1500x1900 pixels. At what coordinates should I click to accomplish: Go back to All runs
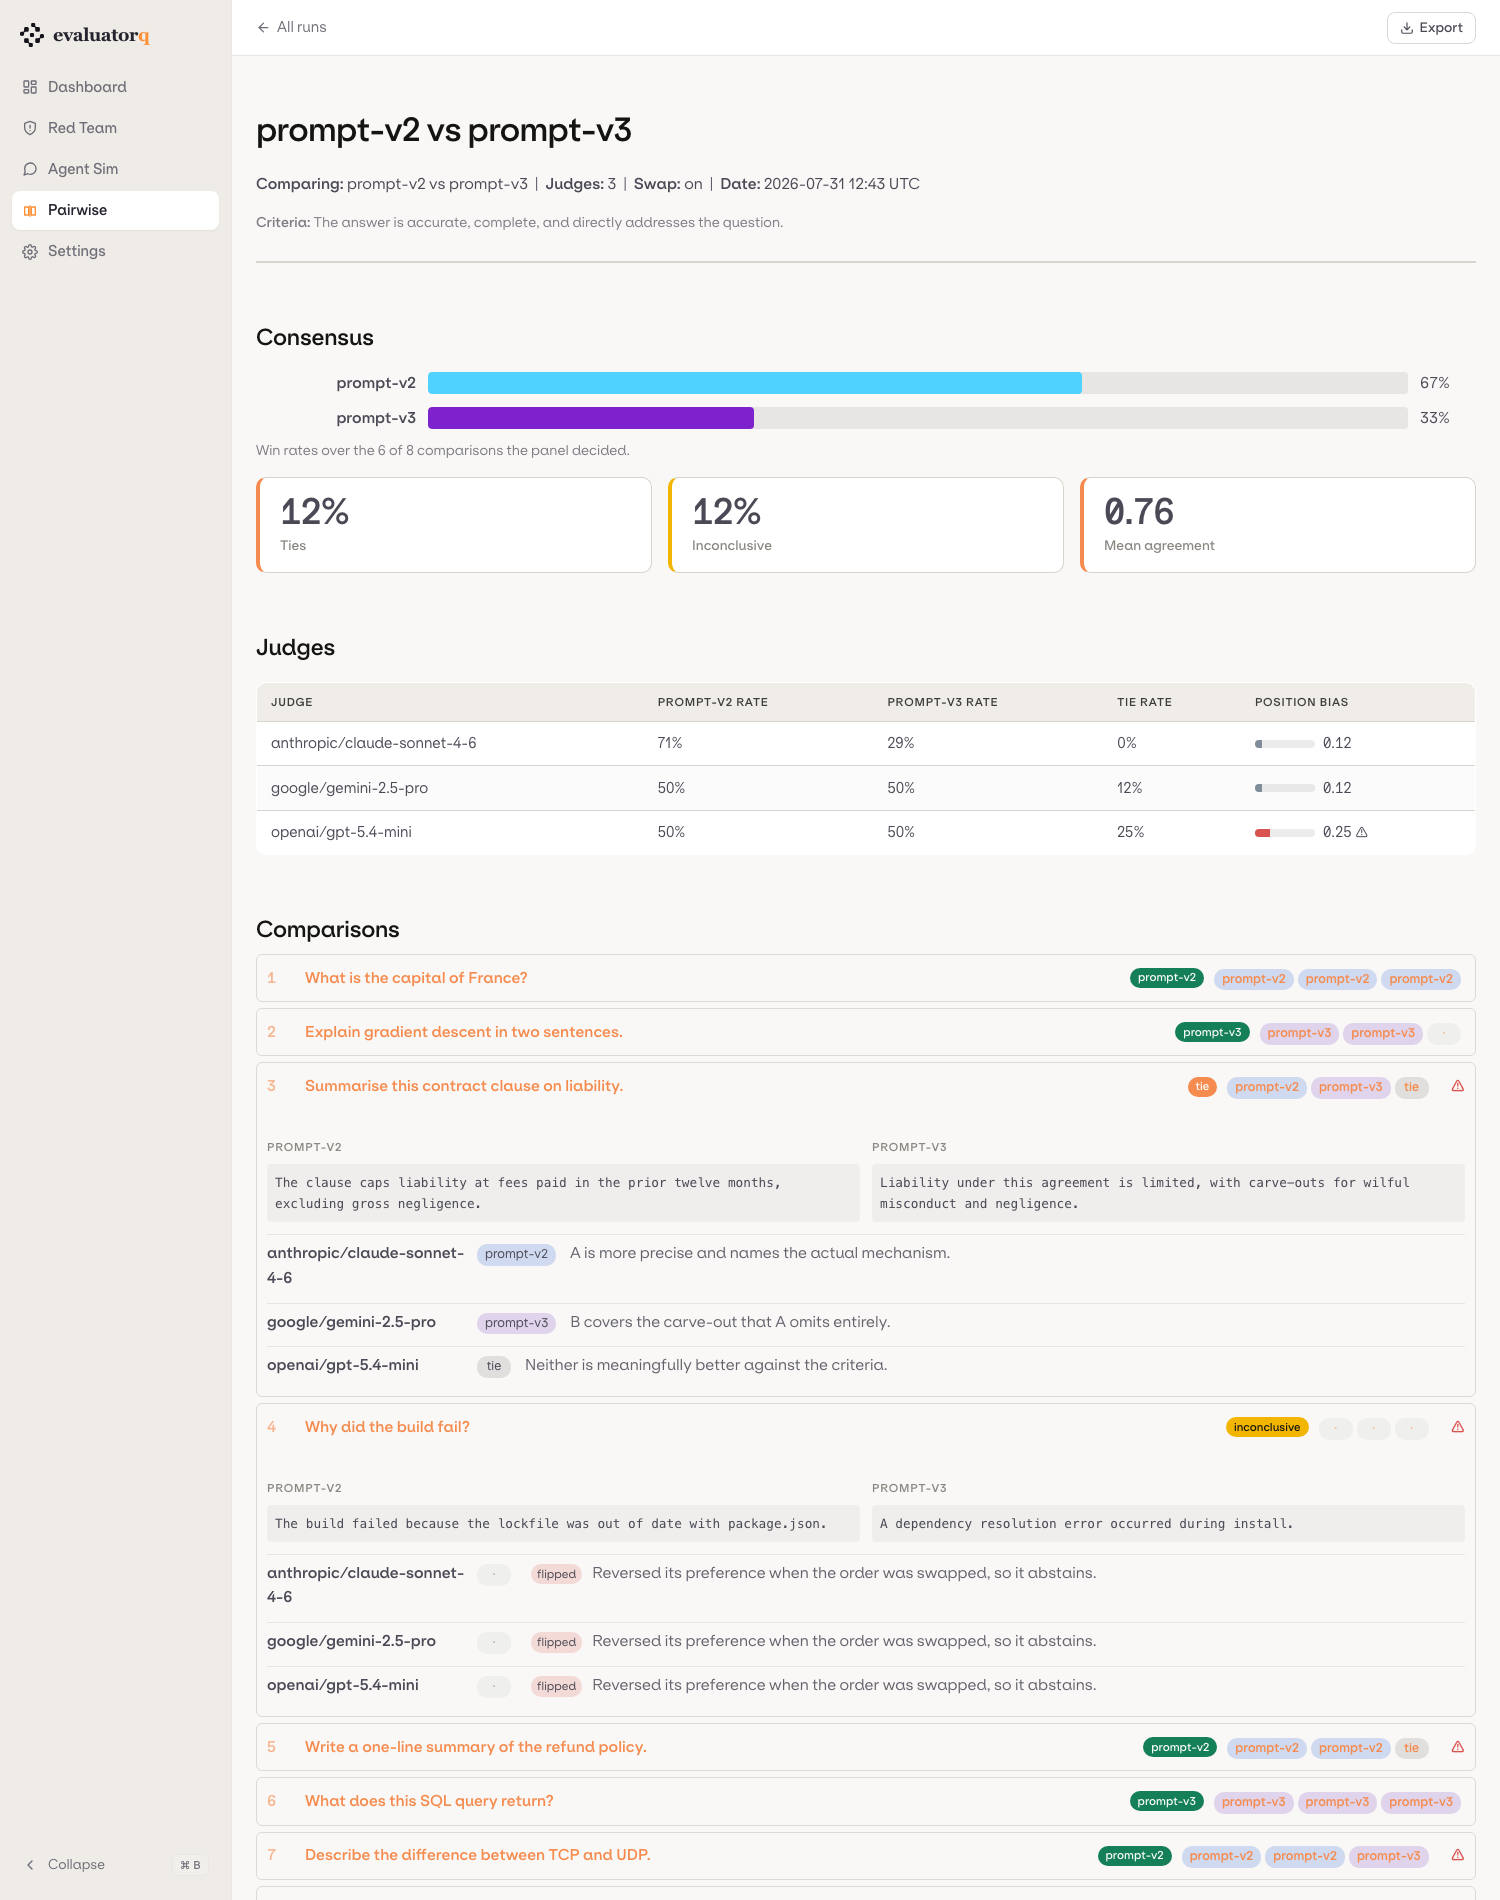click(x=292, y=27)
